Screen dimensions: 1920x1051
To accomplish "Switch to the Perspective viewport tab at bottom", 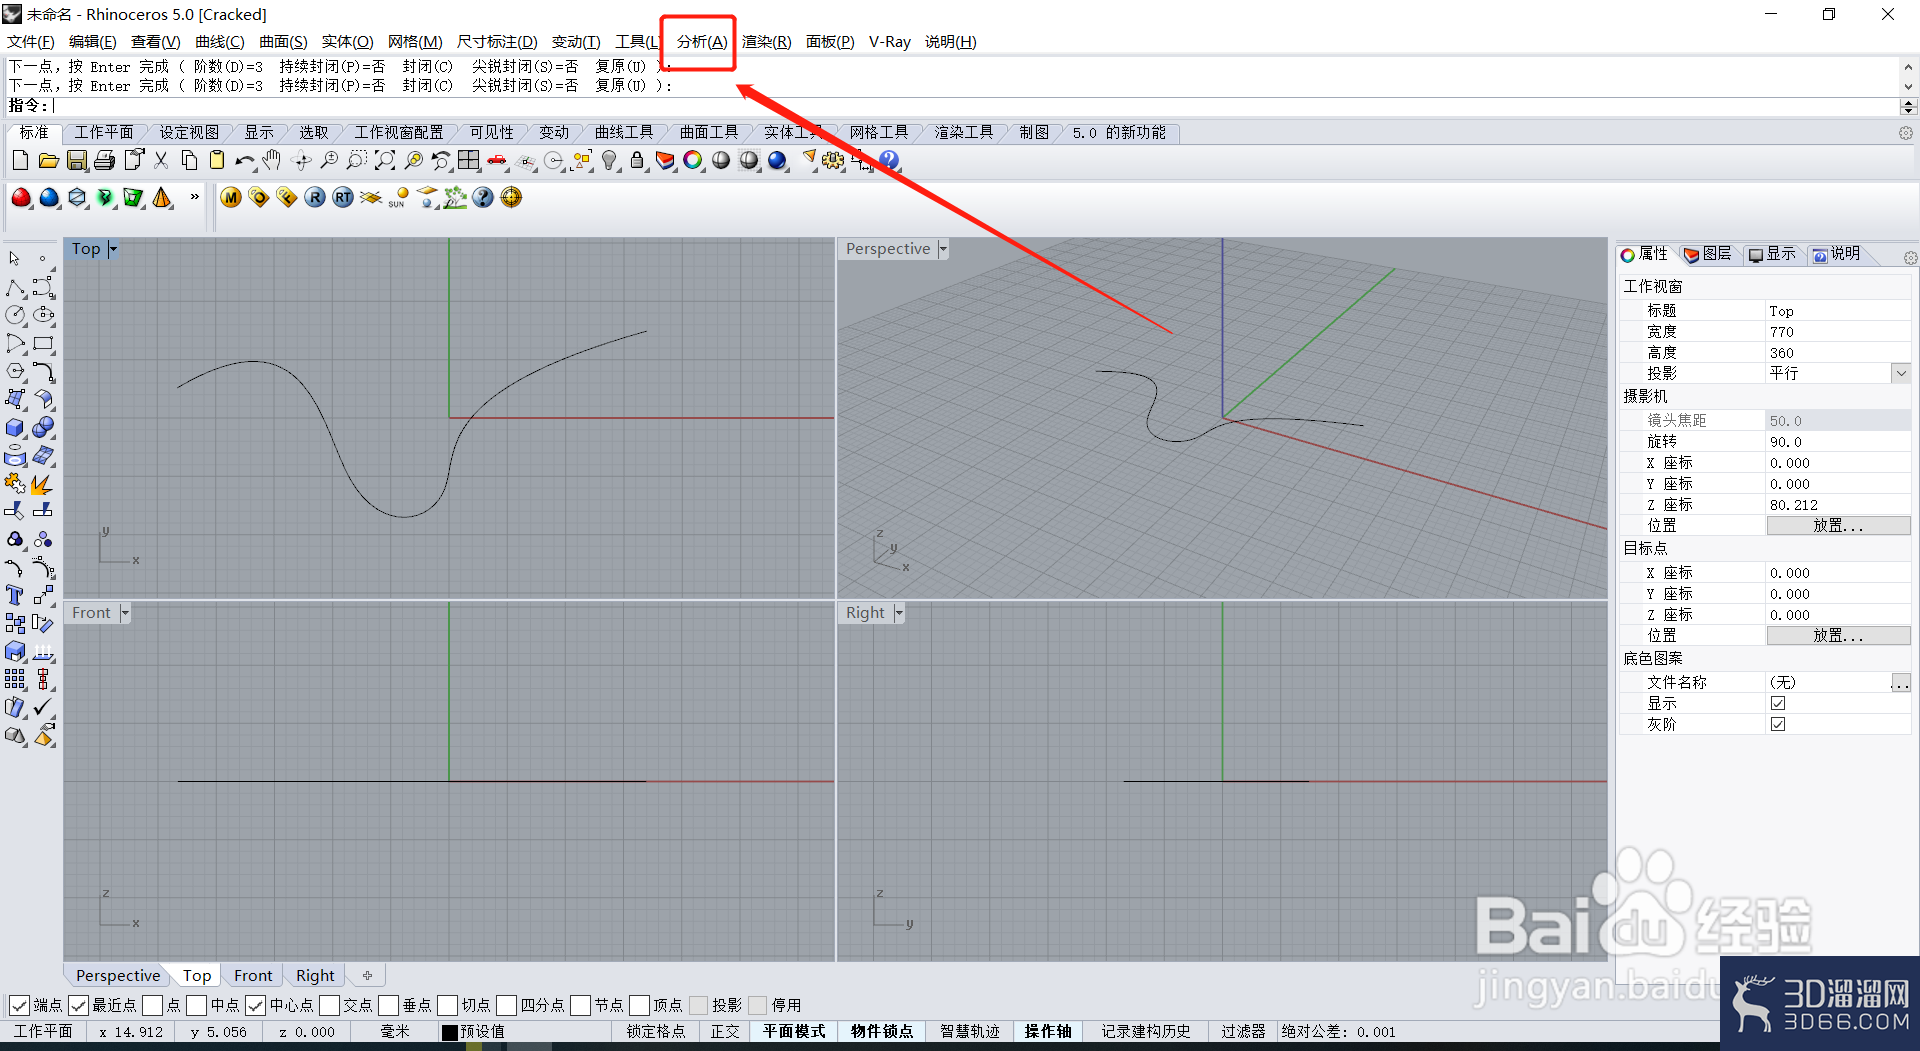I will point(118,975).
